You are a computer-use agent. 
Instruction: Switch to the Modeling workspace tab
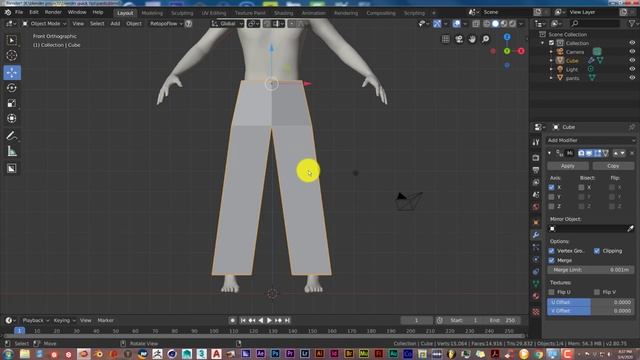pyautogui.click(x=152, y=13)
